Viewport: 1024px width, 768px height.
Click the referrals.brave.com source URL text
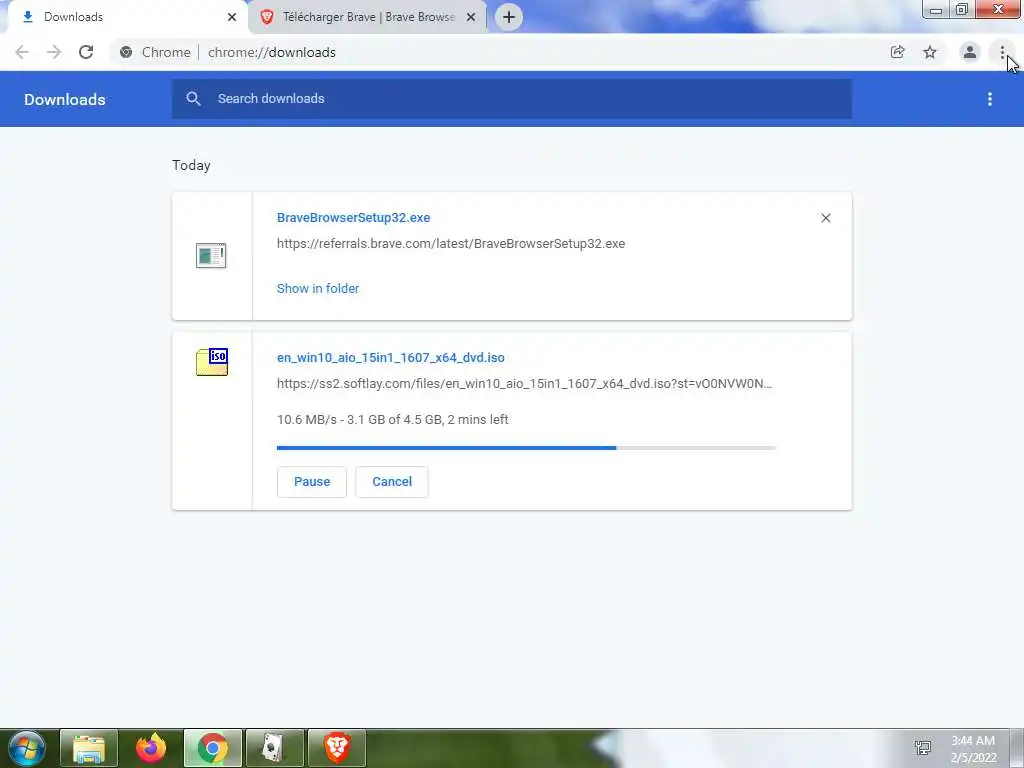point(451,244)
